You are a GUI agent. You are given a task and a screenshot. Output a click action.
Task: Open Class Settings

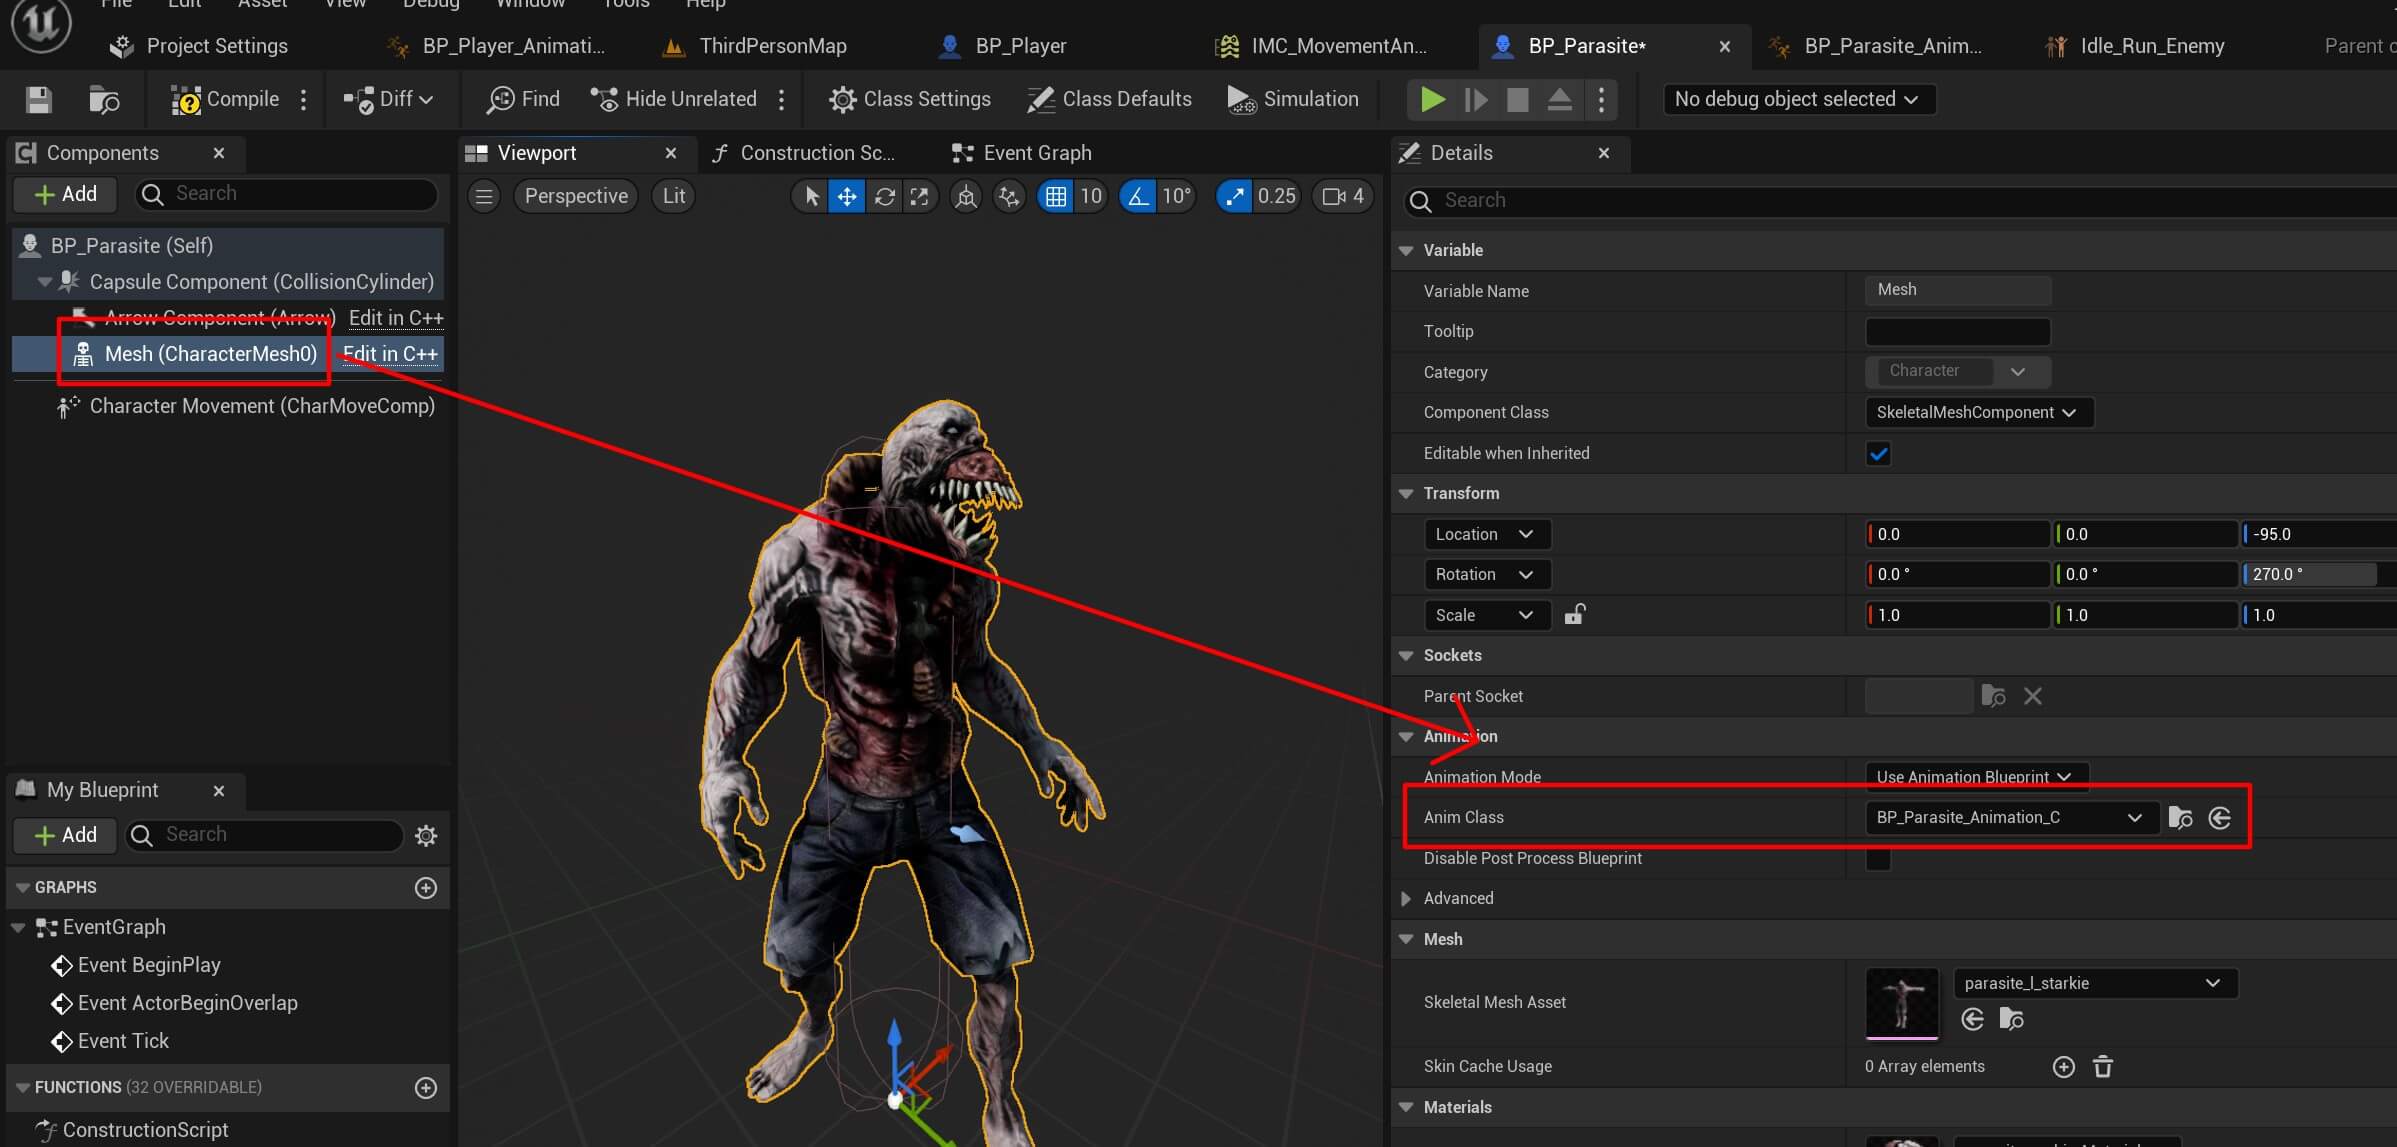pos(910,99)
